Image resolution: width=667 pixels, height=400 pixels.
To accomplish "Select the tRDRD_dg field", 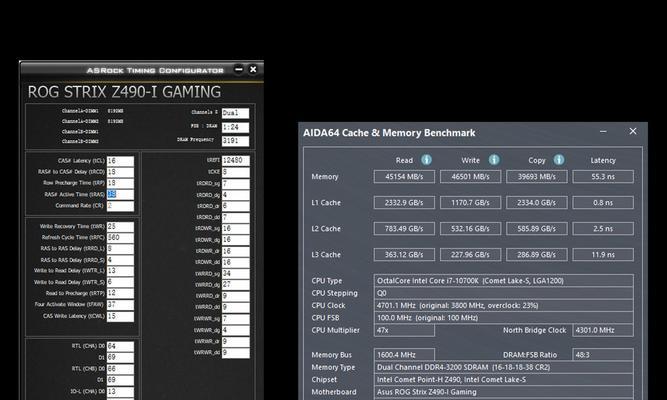I will (x=236, y=195).
